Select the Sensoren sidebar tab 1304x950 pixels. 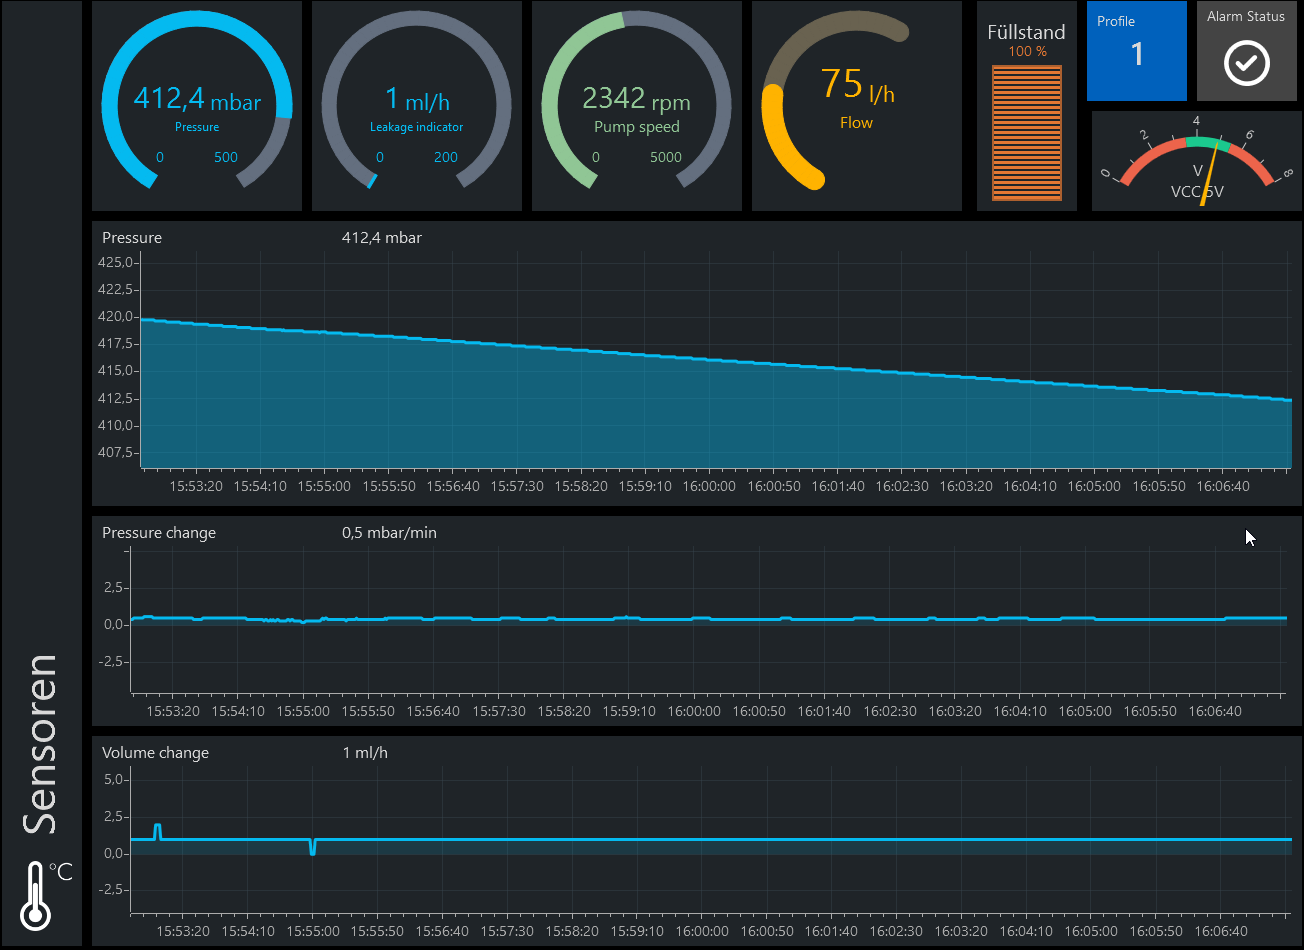(x=41, y=744)
